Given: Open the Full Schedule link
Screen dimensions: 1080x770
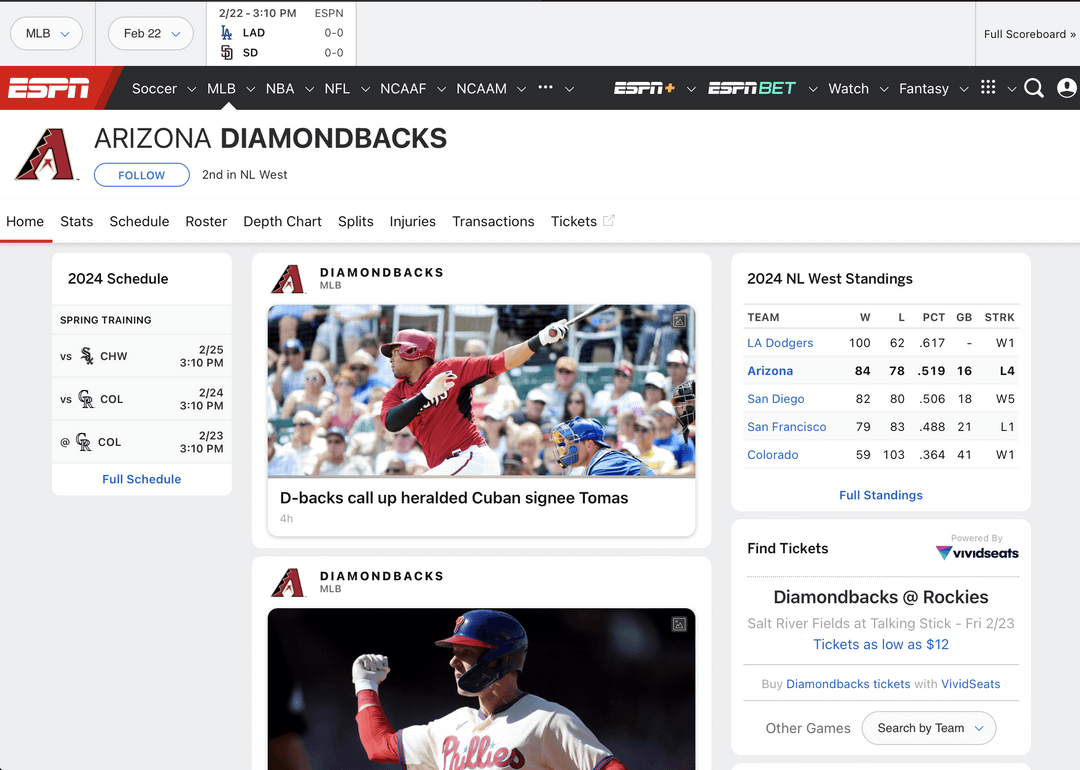Looking at the screenshot, I should (142, 479).
